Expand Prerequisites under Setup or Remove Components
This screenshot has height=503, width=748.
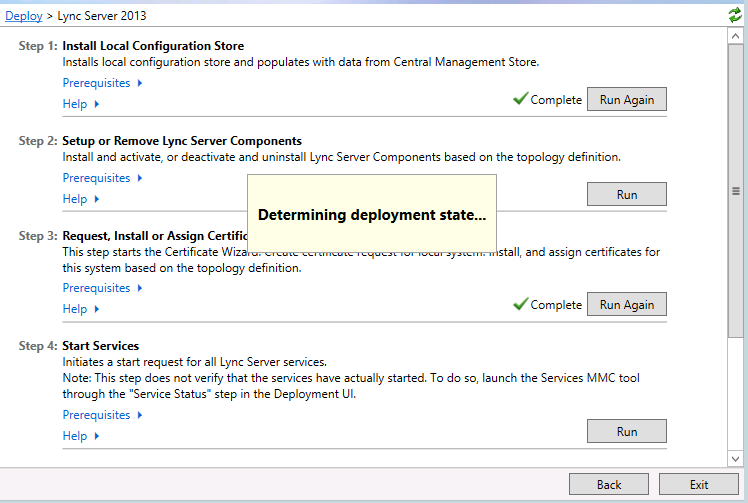click(102, 178)
